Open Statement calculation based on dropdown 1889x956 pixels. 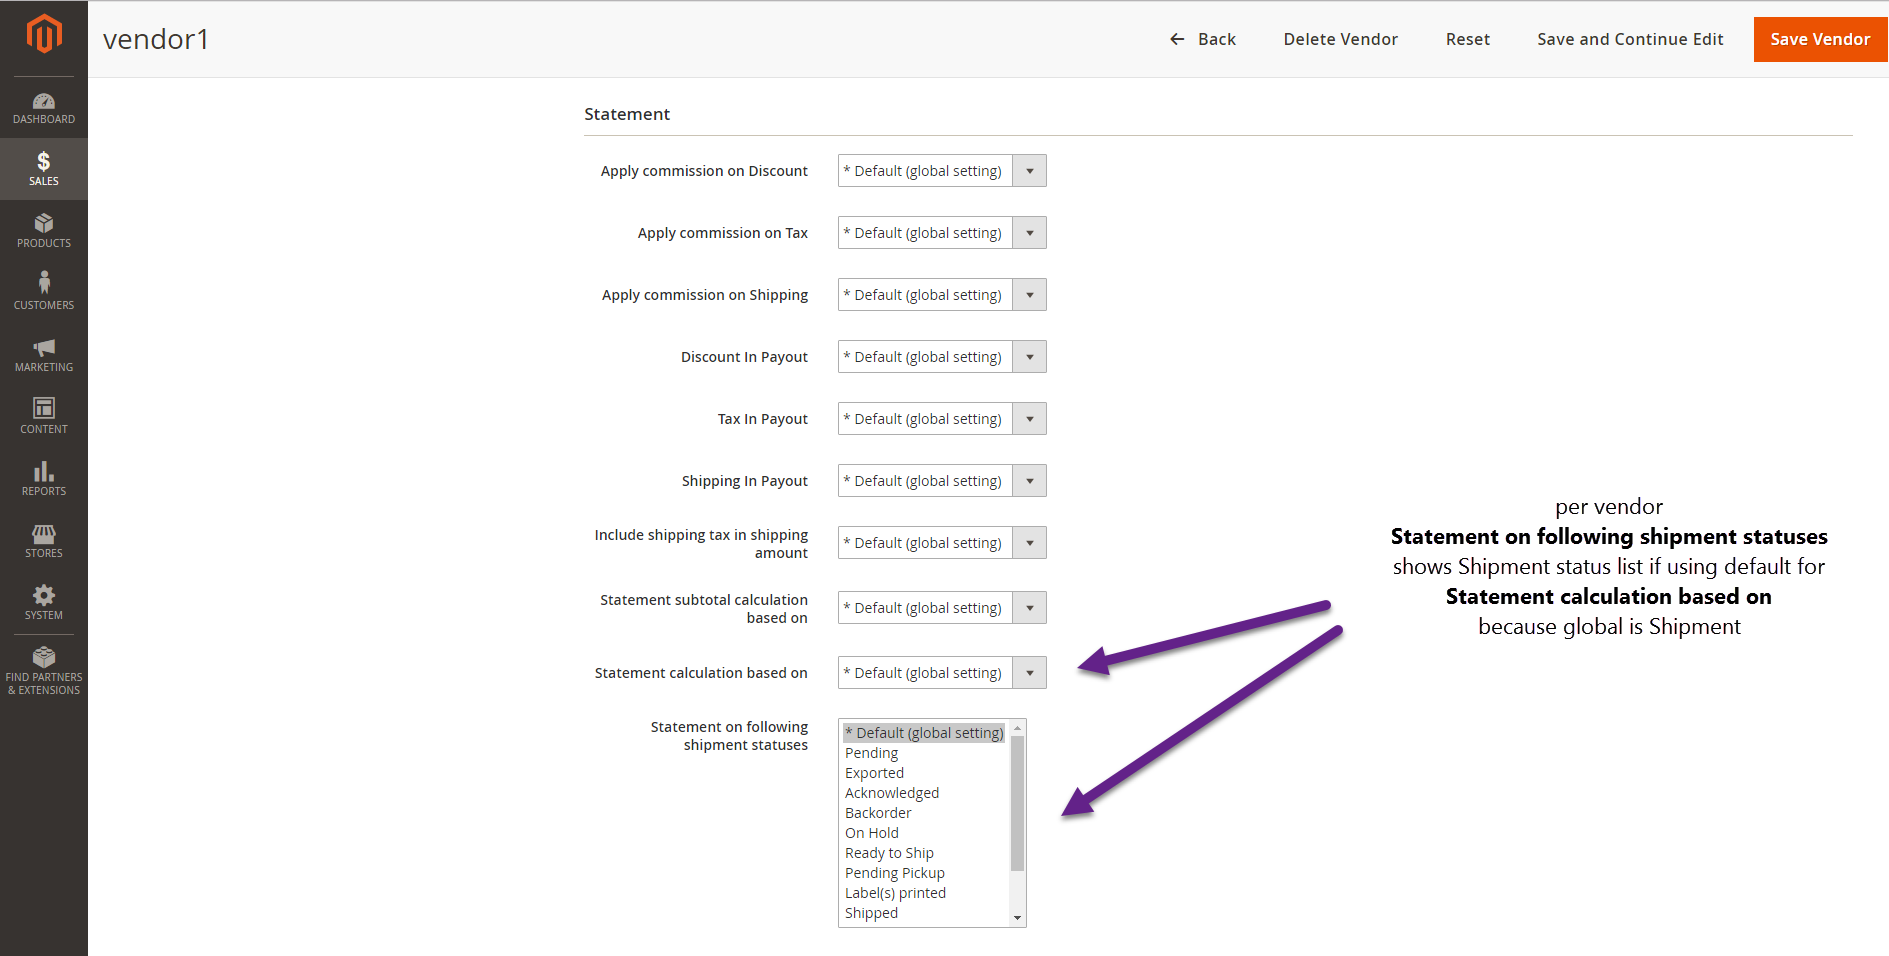(942, 673)
